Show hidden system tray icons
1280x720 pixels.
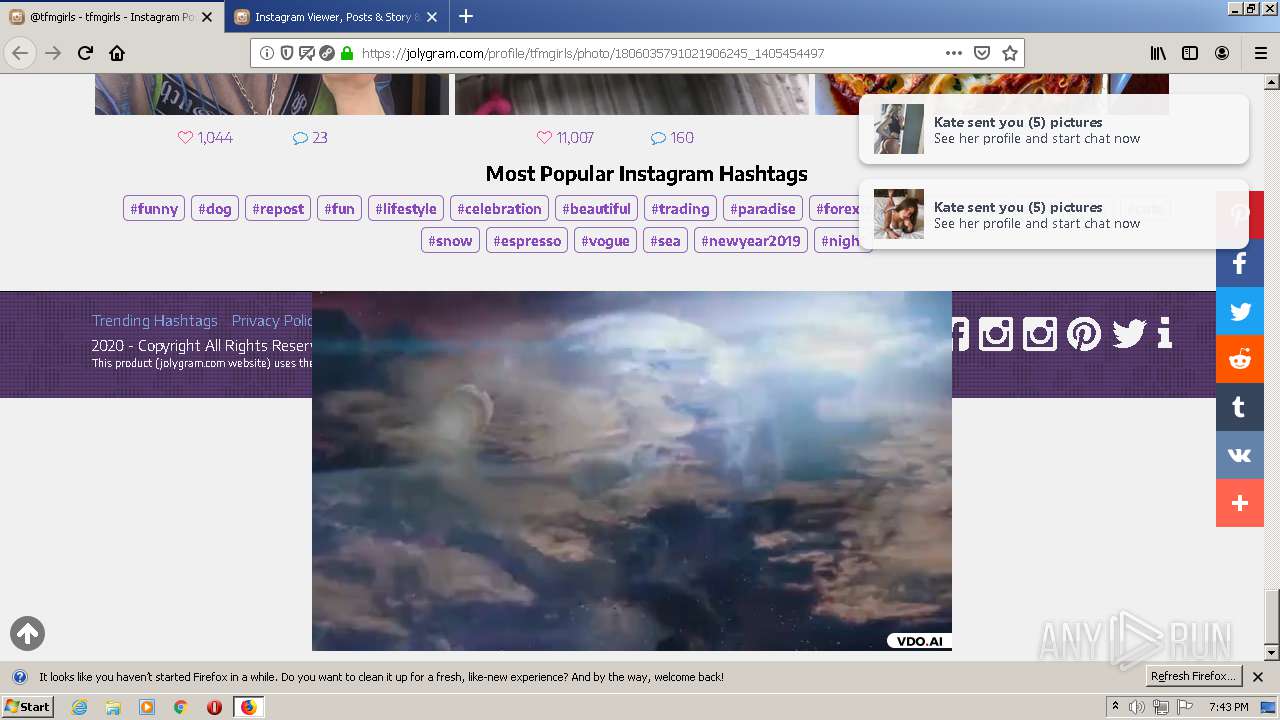tap(1115, 707)
